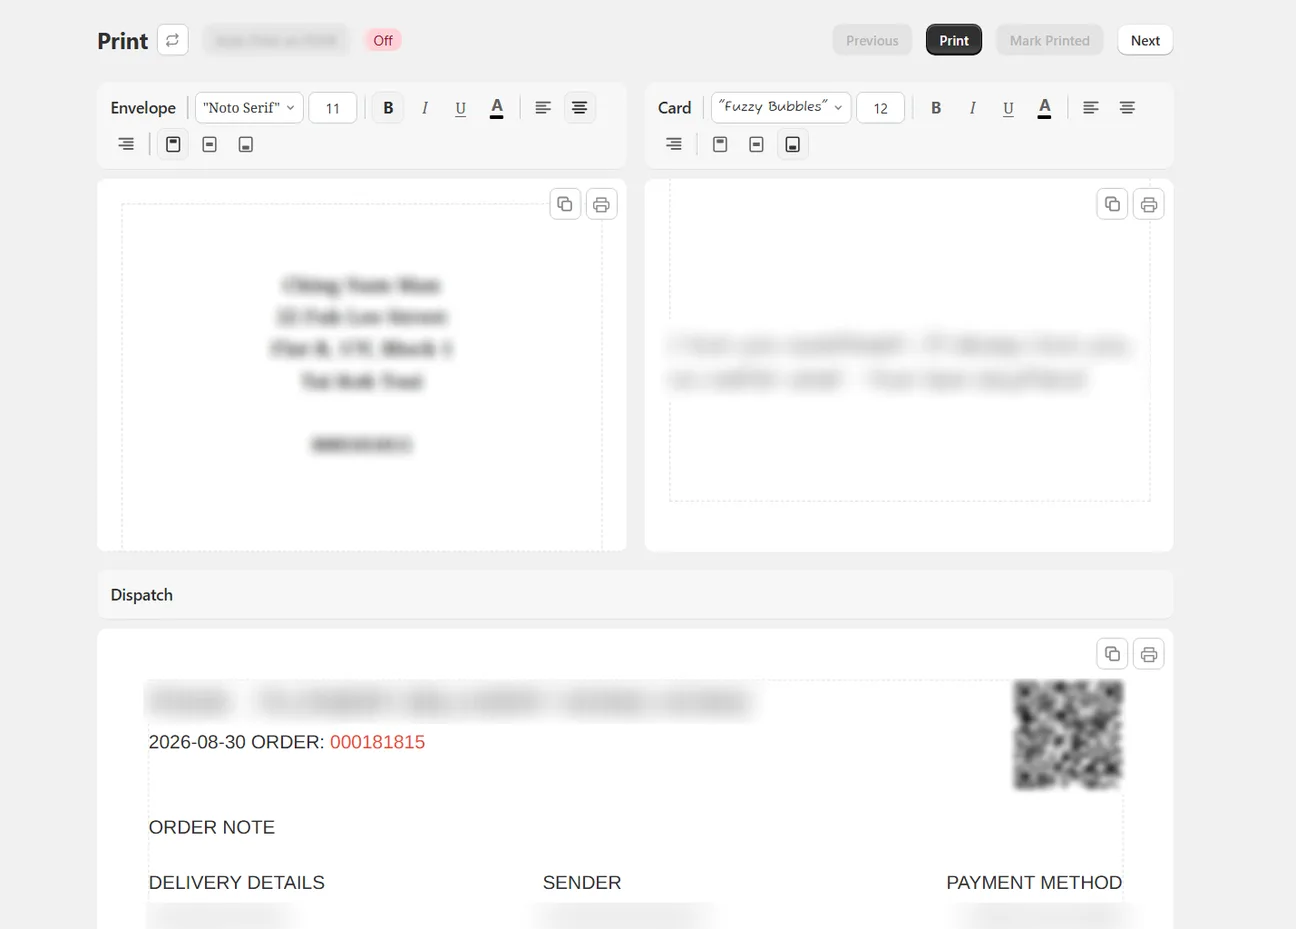Set Card vertical alignment to middle
Viewport: 1296px width, 929px height.
click(756, 144)
